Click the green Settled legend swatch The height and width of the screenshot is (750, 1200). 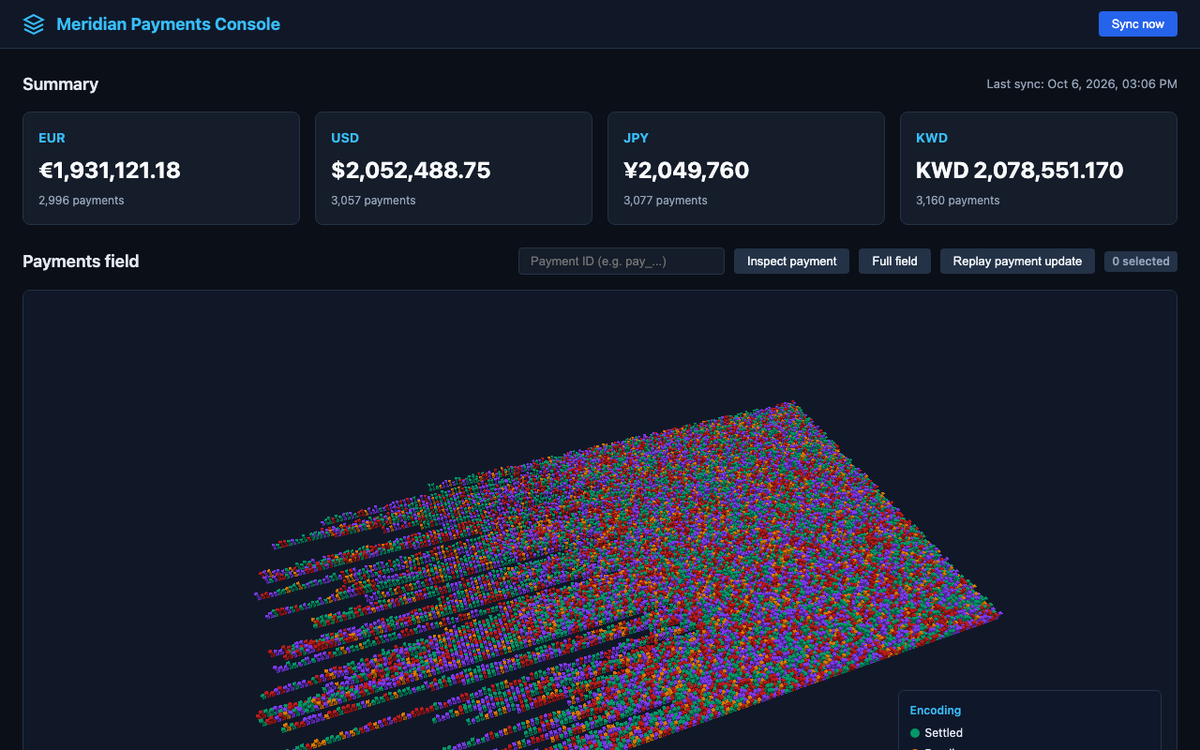(x=915, y=733)
